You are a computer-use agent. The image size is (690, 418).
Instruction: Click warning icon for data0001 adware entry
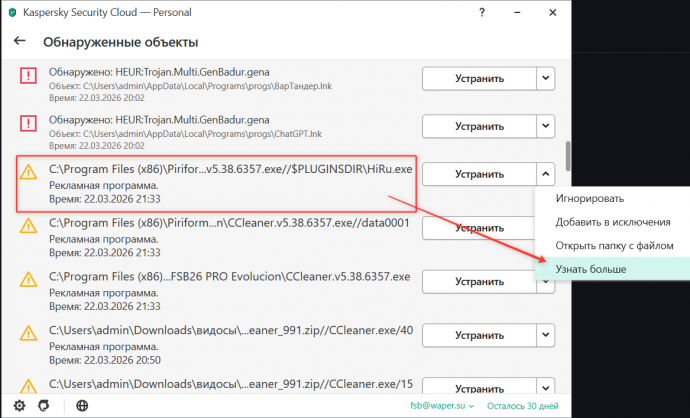click(x=29, y=228)
